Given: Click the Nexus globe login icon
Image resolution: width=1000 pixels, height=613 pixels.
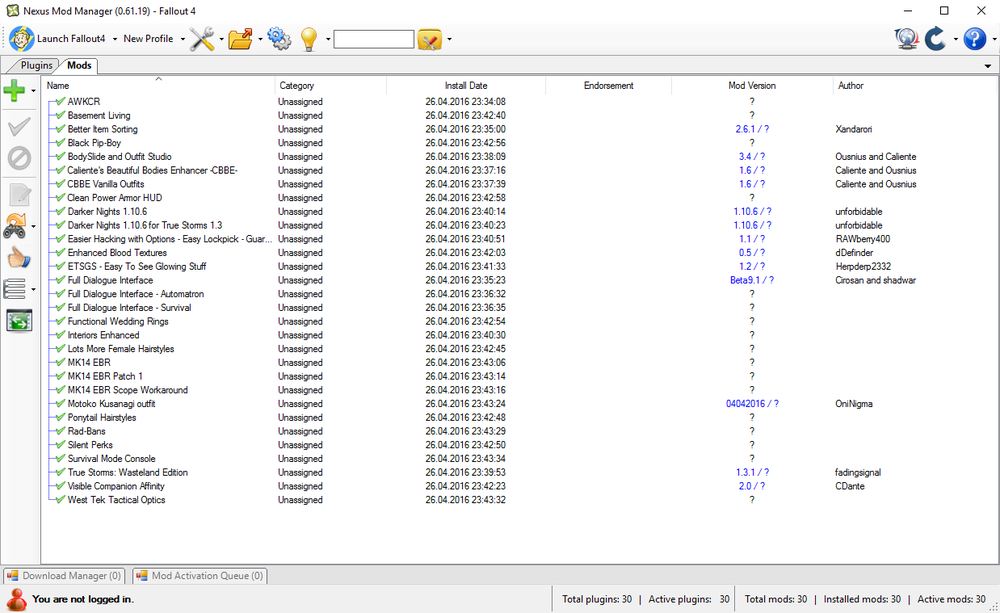Looking at the screenshot, I should click(x=906, y=39).
